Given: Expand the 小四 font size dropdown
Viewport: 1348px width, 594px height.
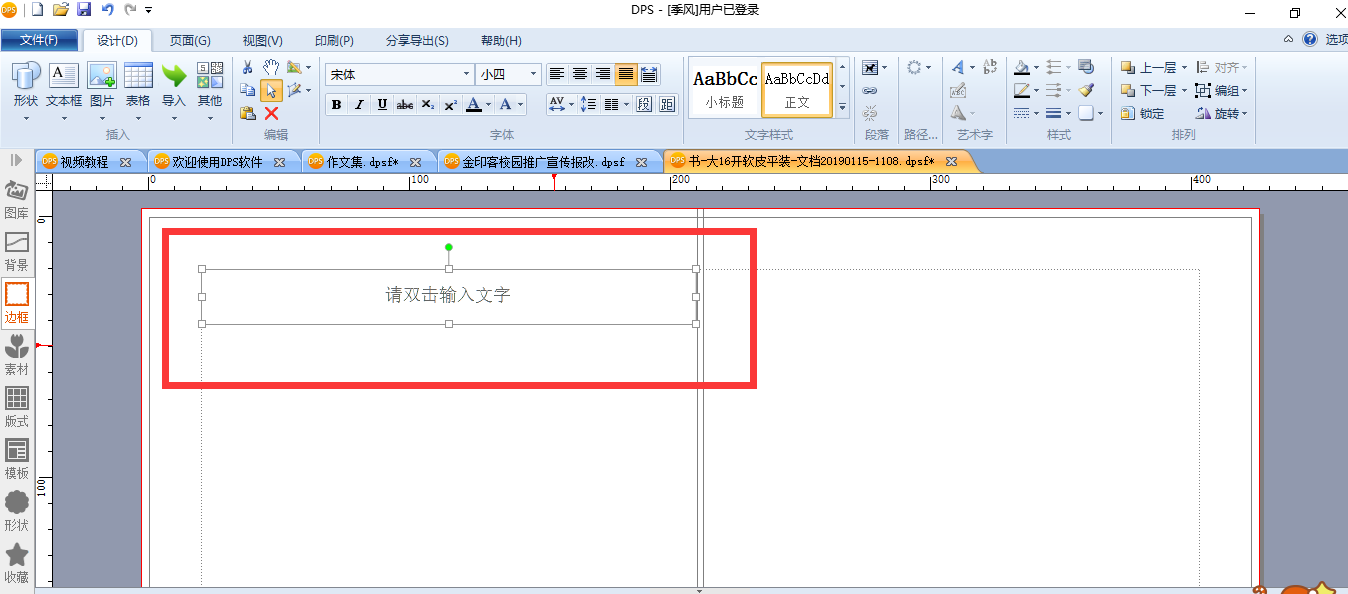Looking at the screenshot, I should (x=534, y=74).
